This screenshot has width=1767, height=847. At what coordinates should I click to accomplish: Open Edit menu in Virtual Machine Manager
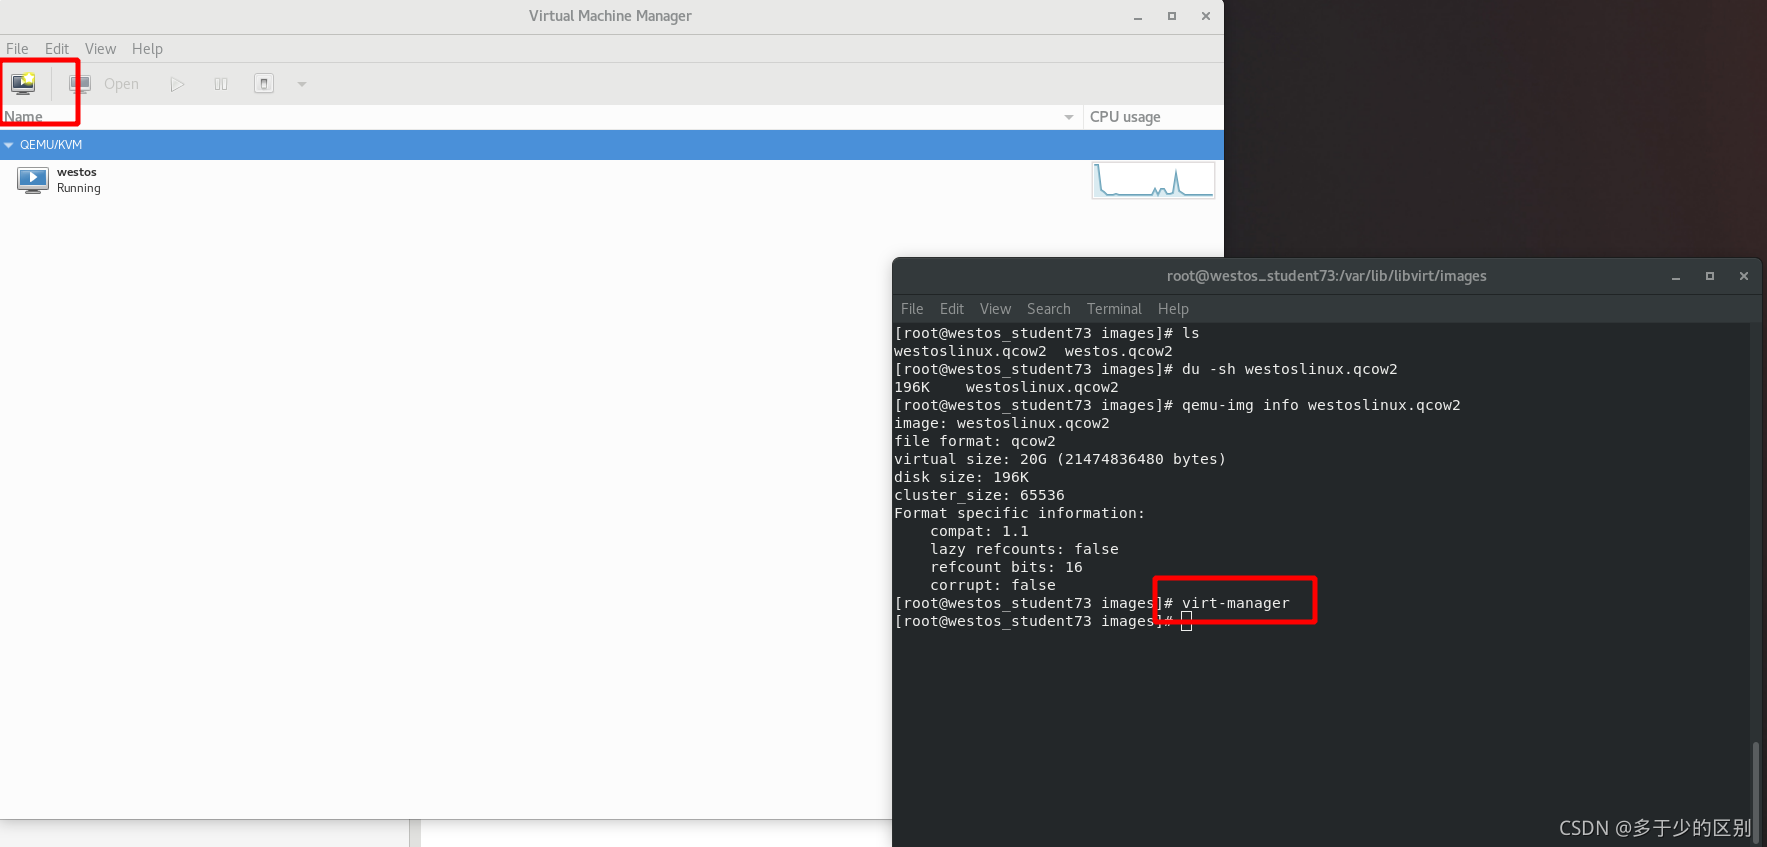pyautogui.click(x=57, y=49)
